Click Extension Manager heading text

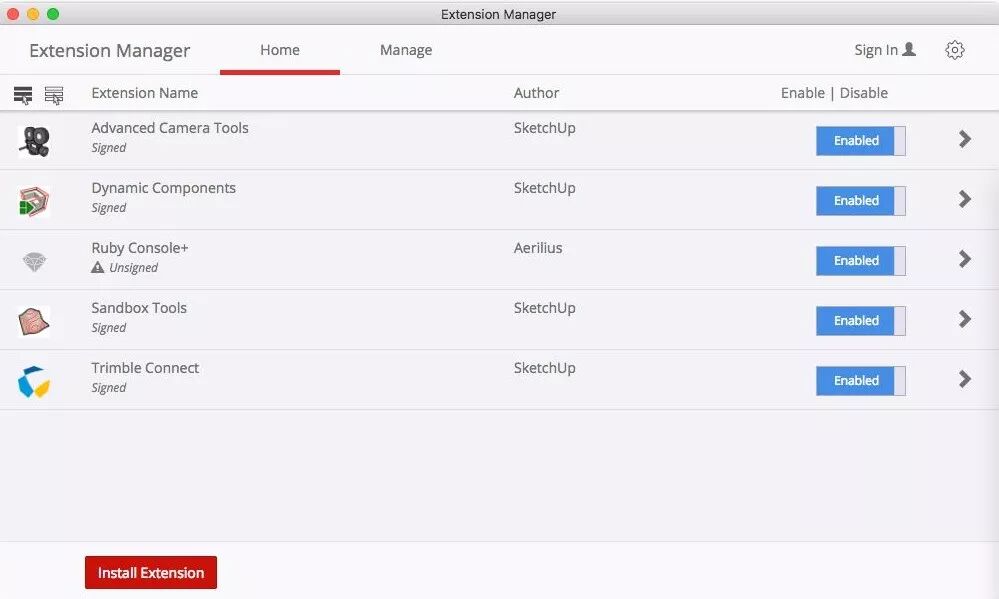110,50
